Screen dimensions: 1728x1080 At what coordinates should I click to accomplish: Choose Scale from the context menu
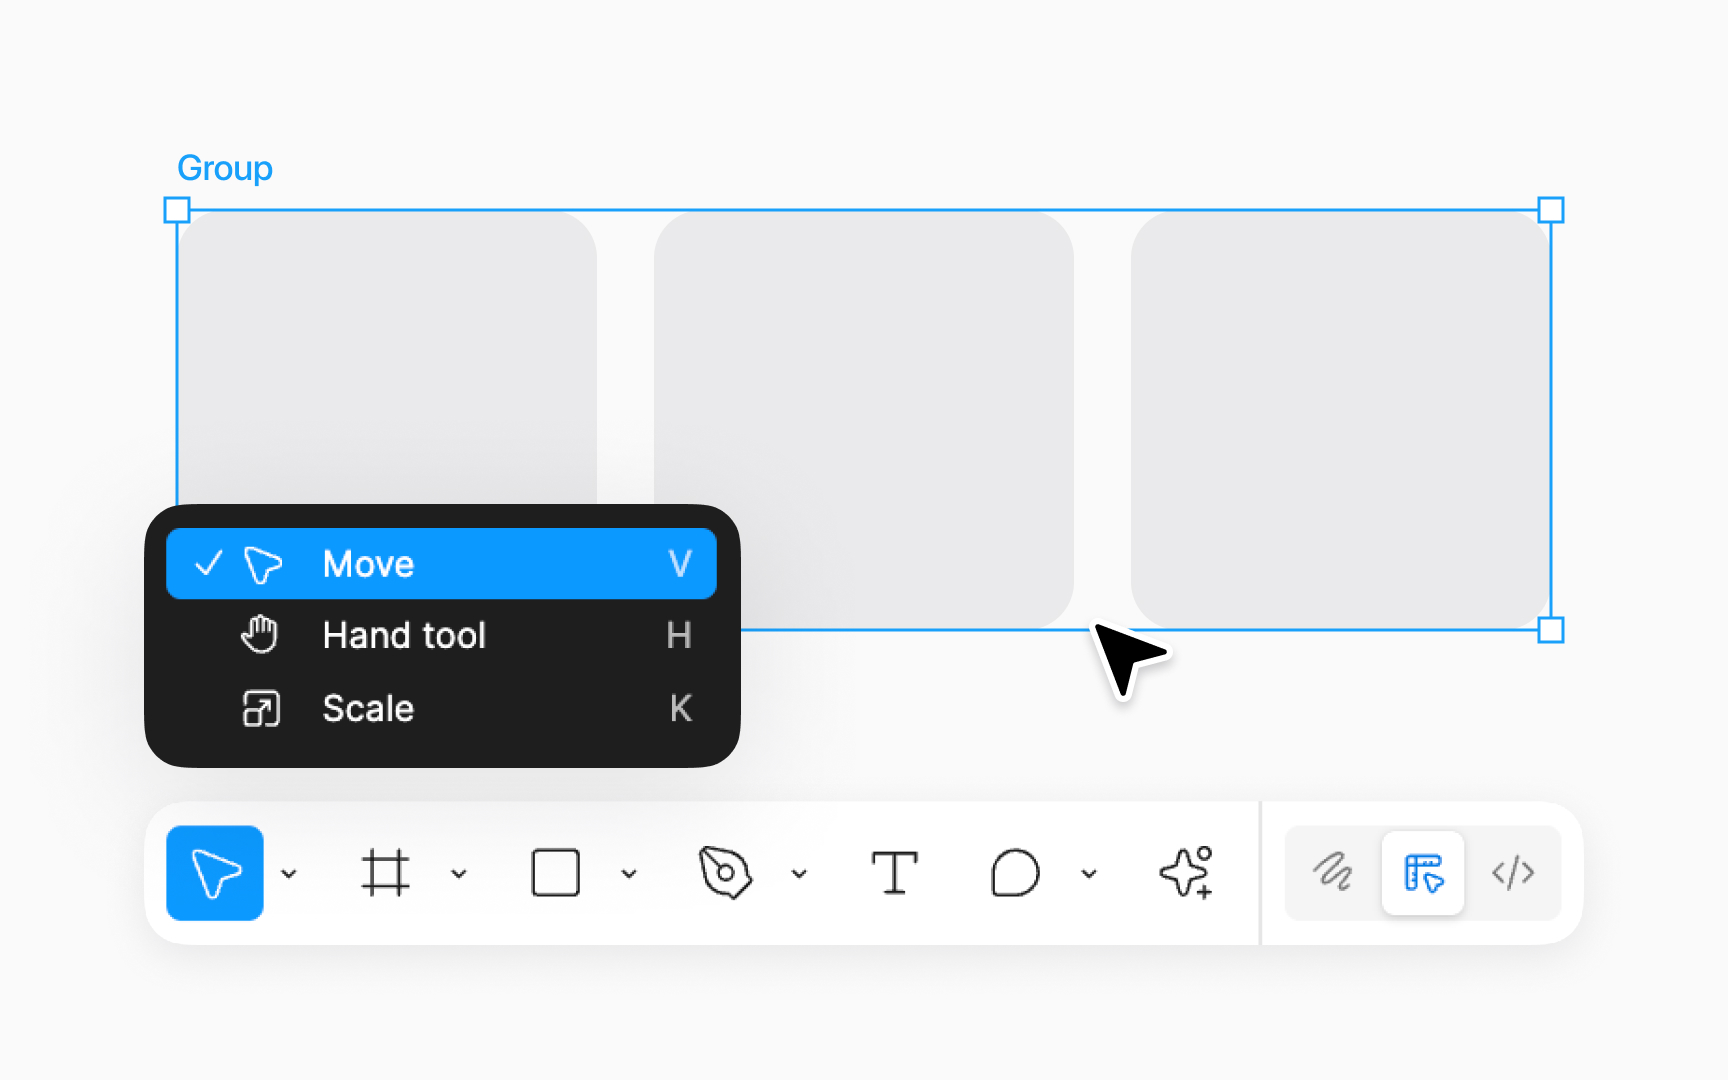click(368, 708)
